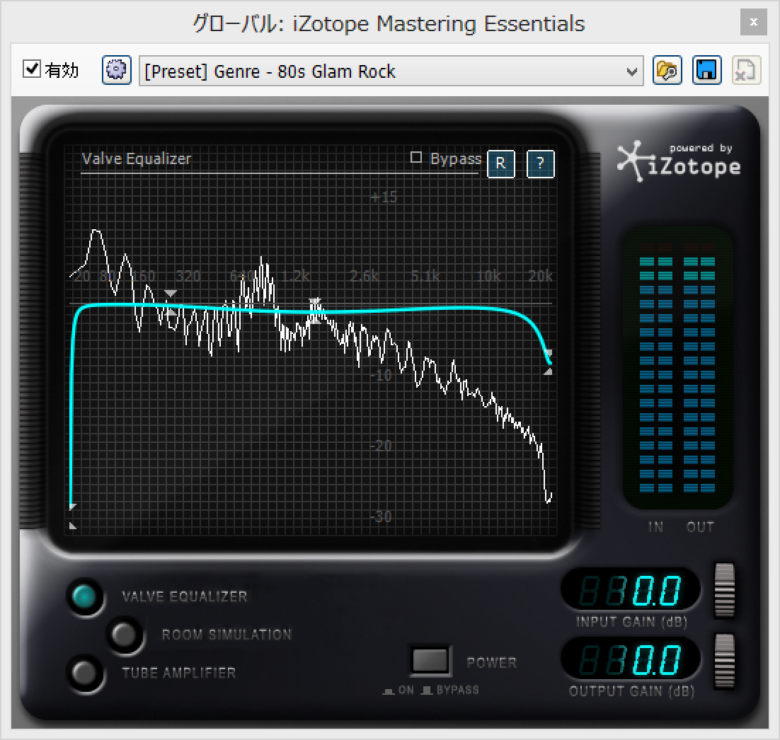
Task: Click the Output Gain thumbwheel
Action: [x=724, y=661]
